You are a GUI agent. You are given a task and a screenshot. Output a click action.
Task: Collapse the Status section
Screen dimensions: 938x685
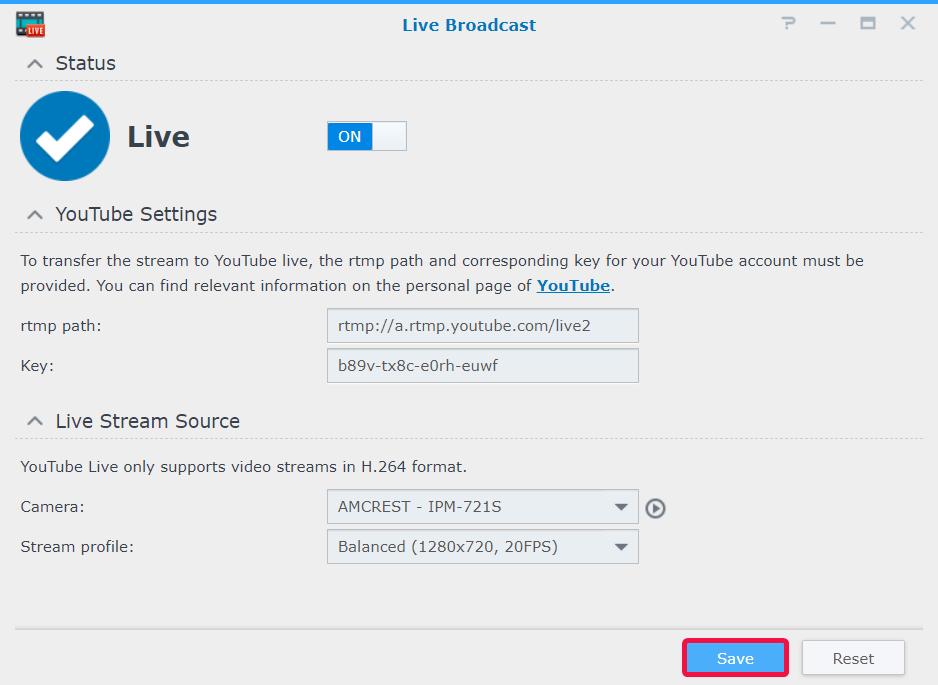pyautogui.click(x=35, y=63)
